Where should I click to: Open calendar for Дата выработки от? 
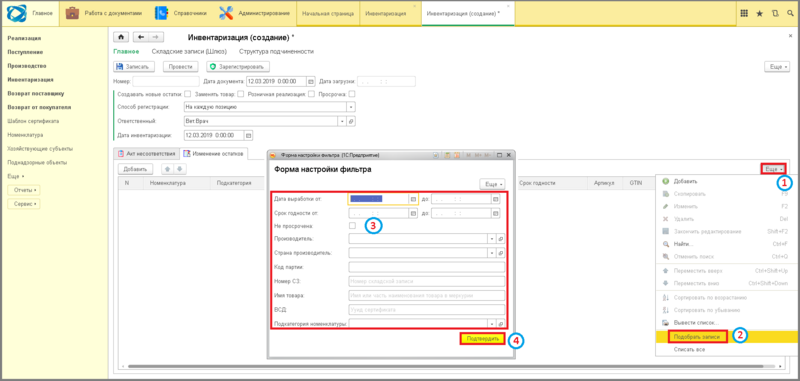413,199
